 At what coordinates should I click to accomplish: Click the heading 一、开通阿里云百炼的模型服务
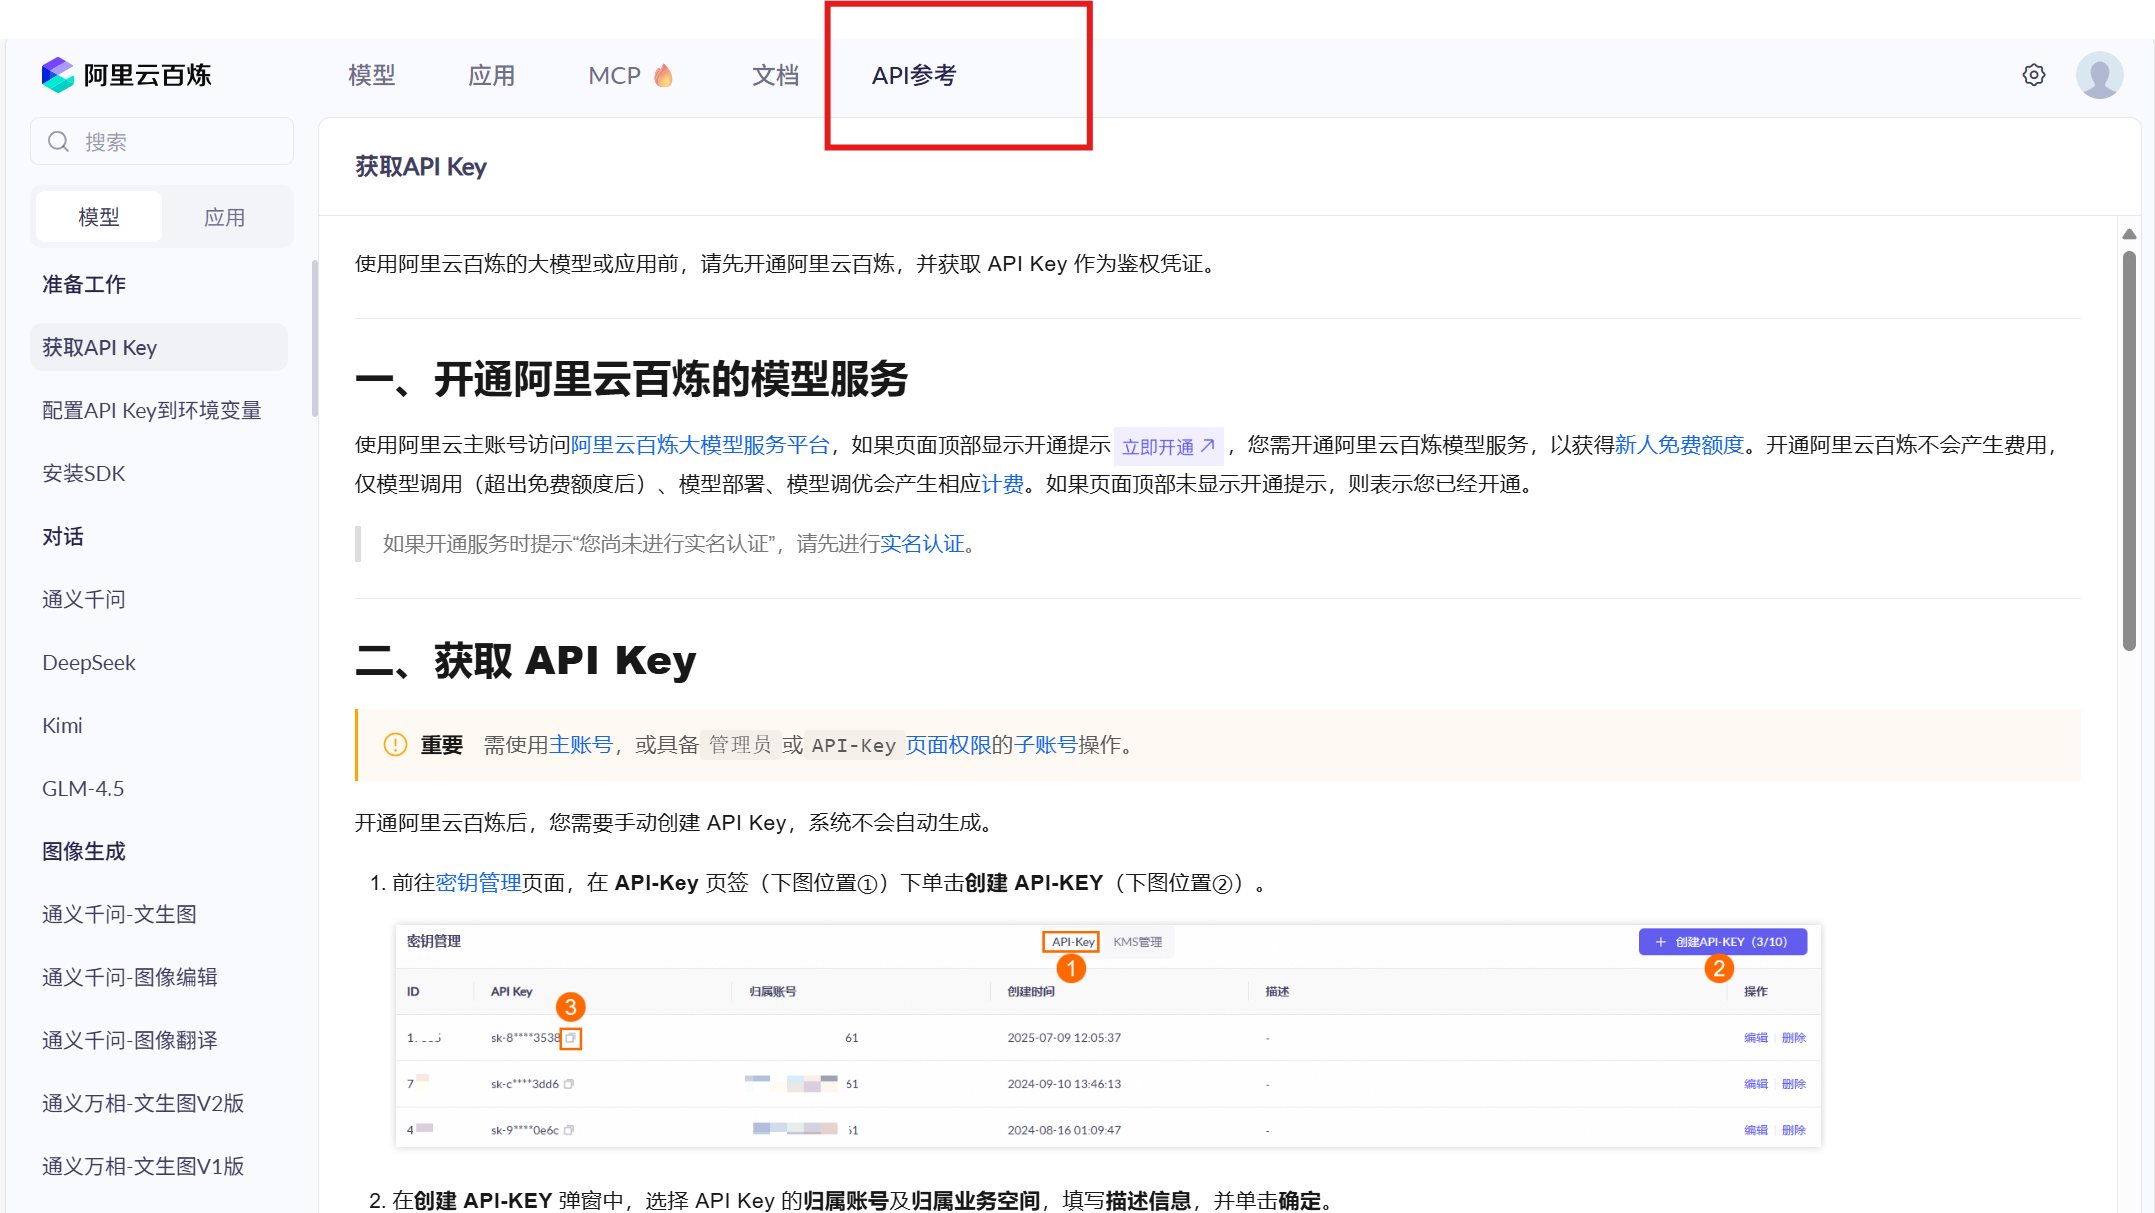click(631, 379)
